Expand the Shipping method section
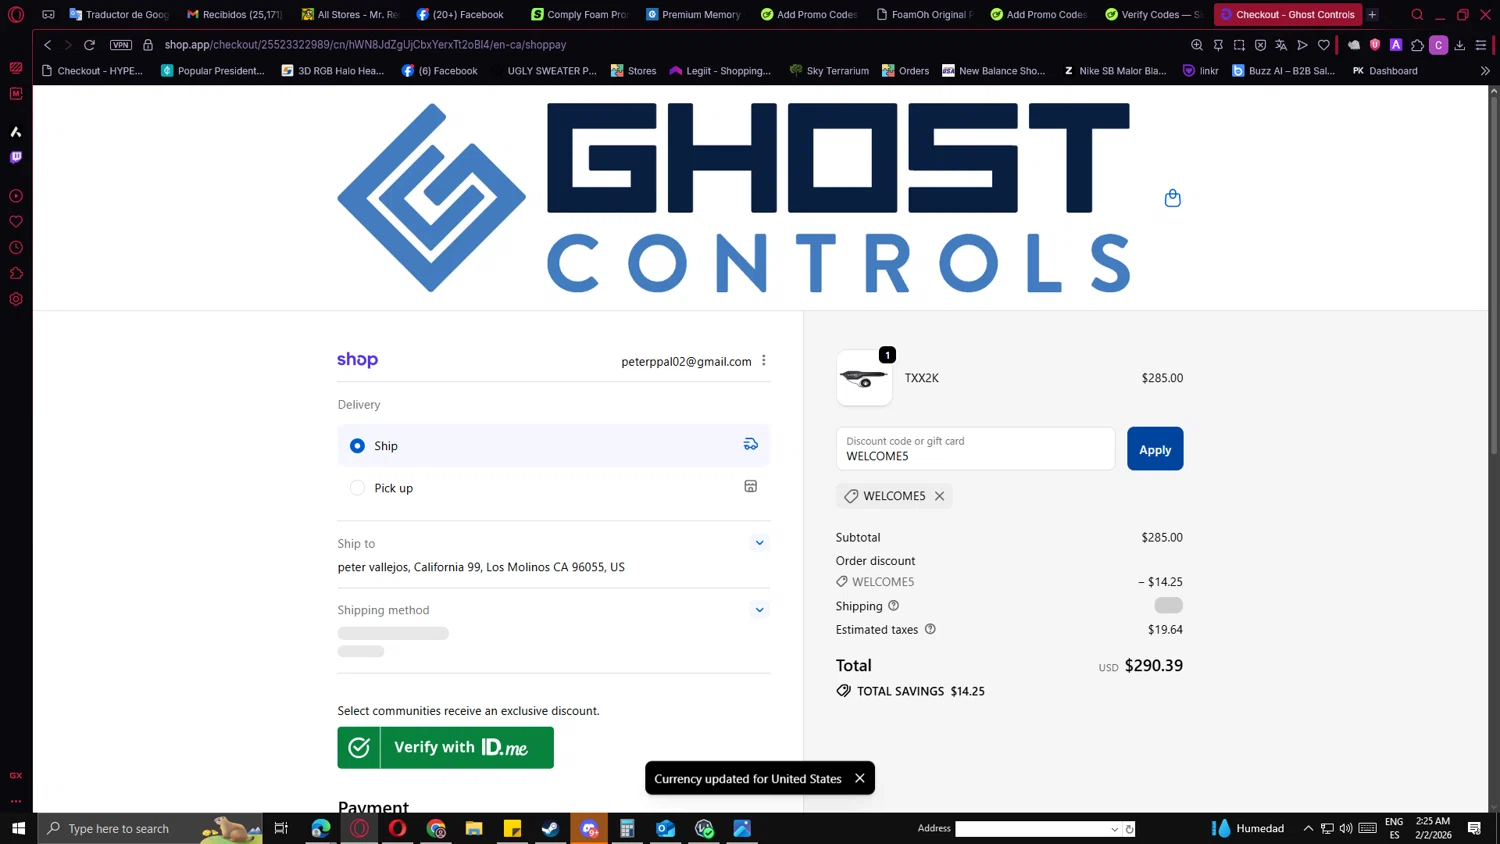This screenshot has width=1500, height=844. click(x=759, y=610)
